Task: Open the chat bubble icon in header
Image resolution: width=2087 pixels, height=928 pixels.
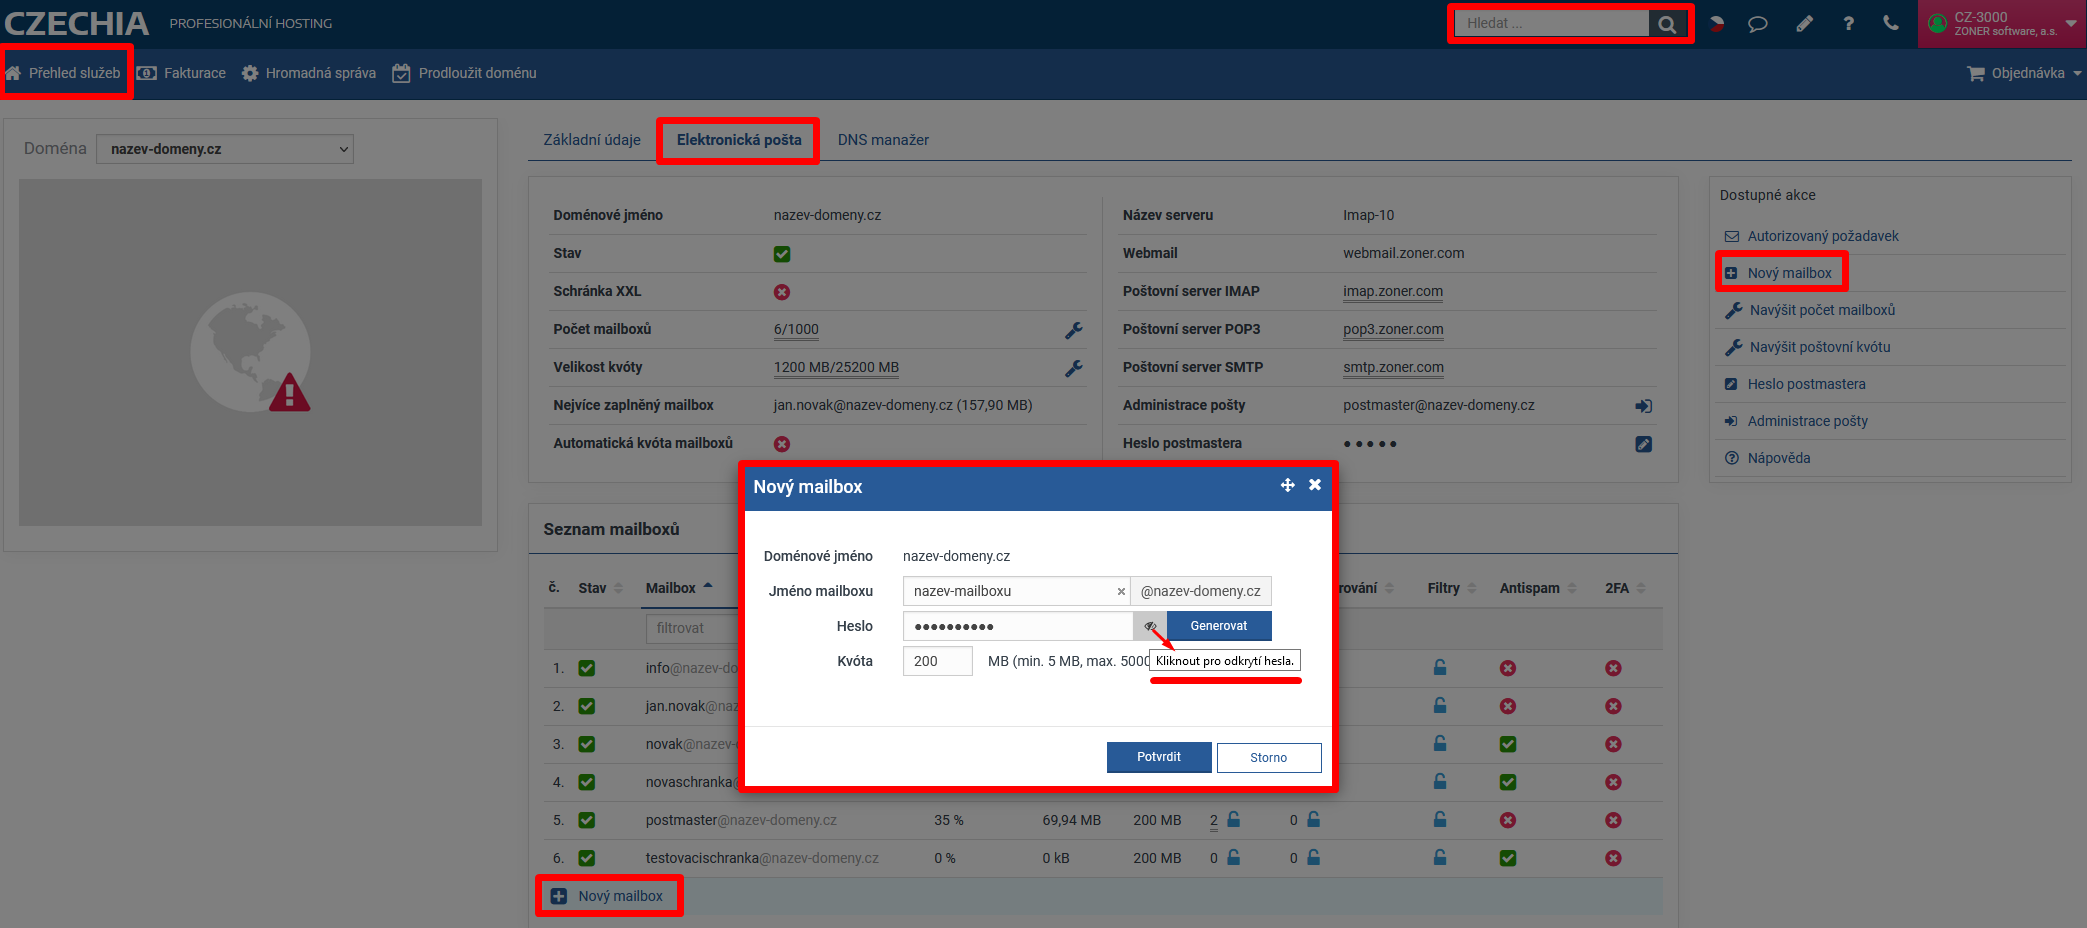Action: click(x=1757, y=24)
